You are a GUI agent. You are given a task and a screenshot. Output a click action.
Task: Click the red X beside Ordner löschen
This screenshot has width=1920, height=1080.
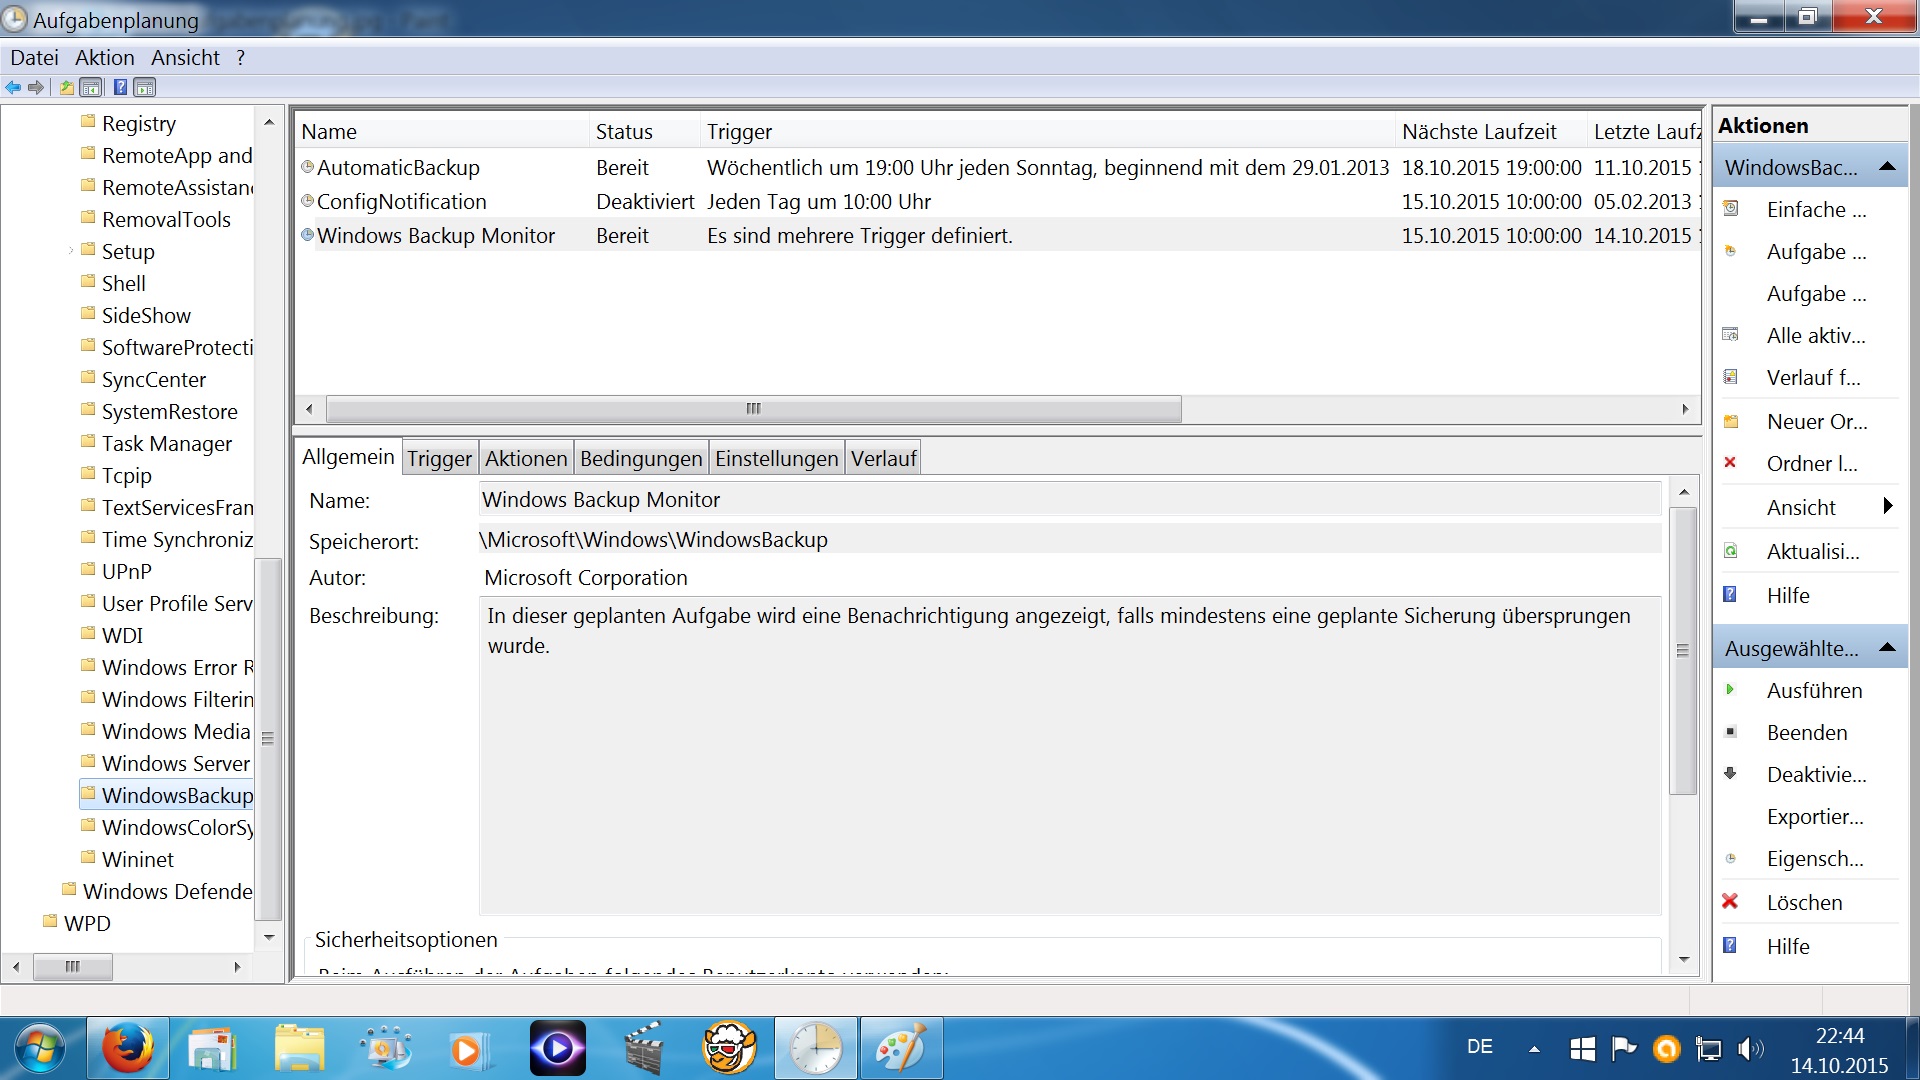[x=1730, y=463]
